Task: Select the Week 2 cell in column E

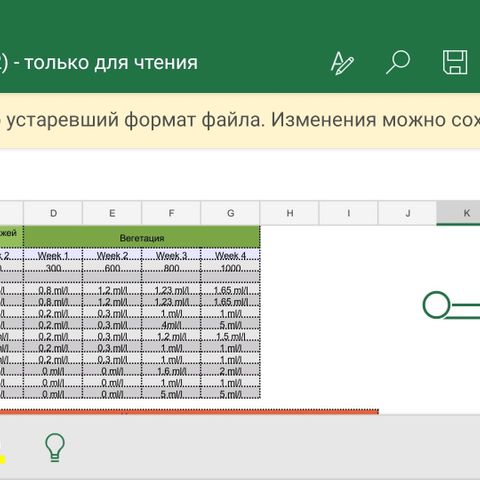Action: click(x=112, y=255)
